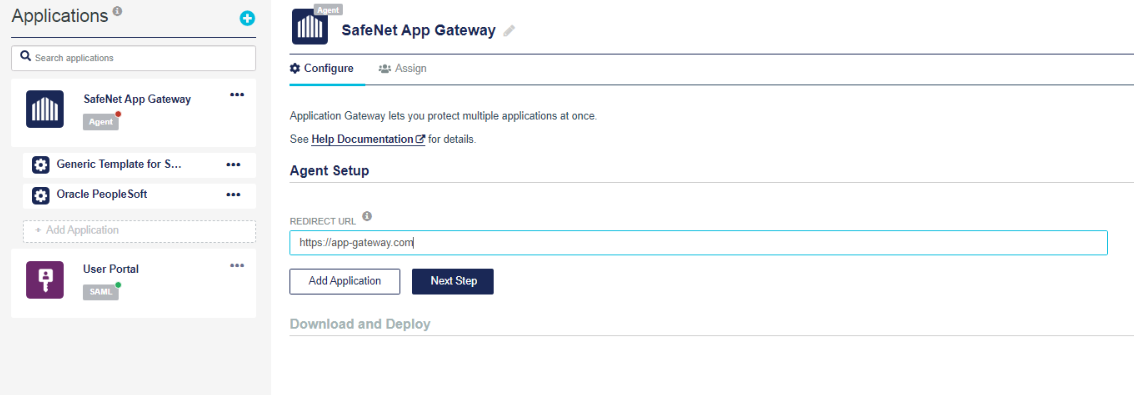This screenshot has height=395, width=1134.
Task: Click the blue plus add application icon
Action: pyautogui.click(x=247, y=19)
